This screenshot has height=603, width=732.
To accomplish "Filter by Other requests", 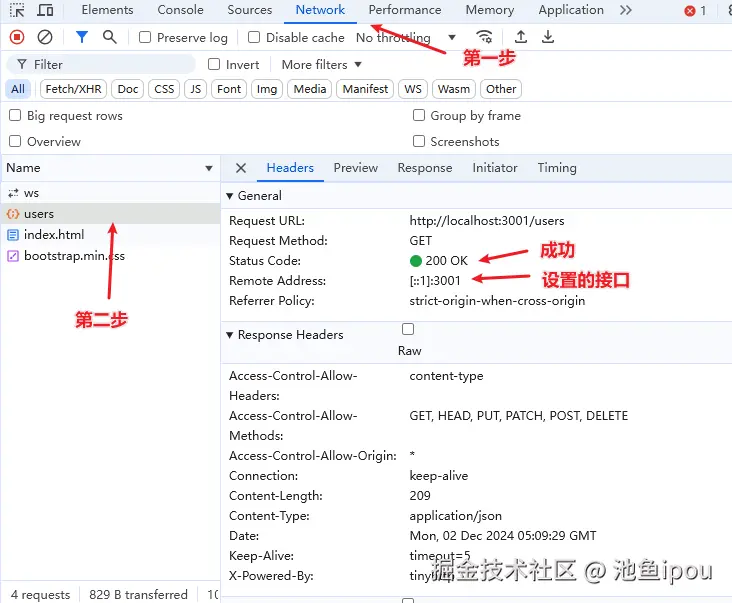I will 501,89.
